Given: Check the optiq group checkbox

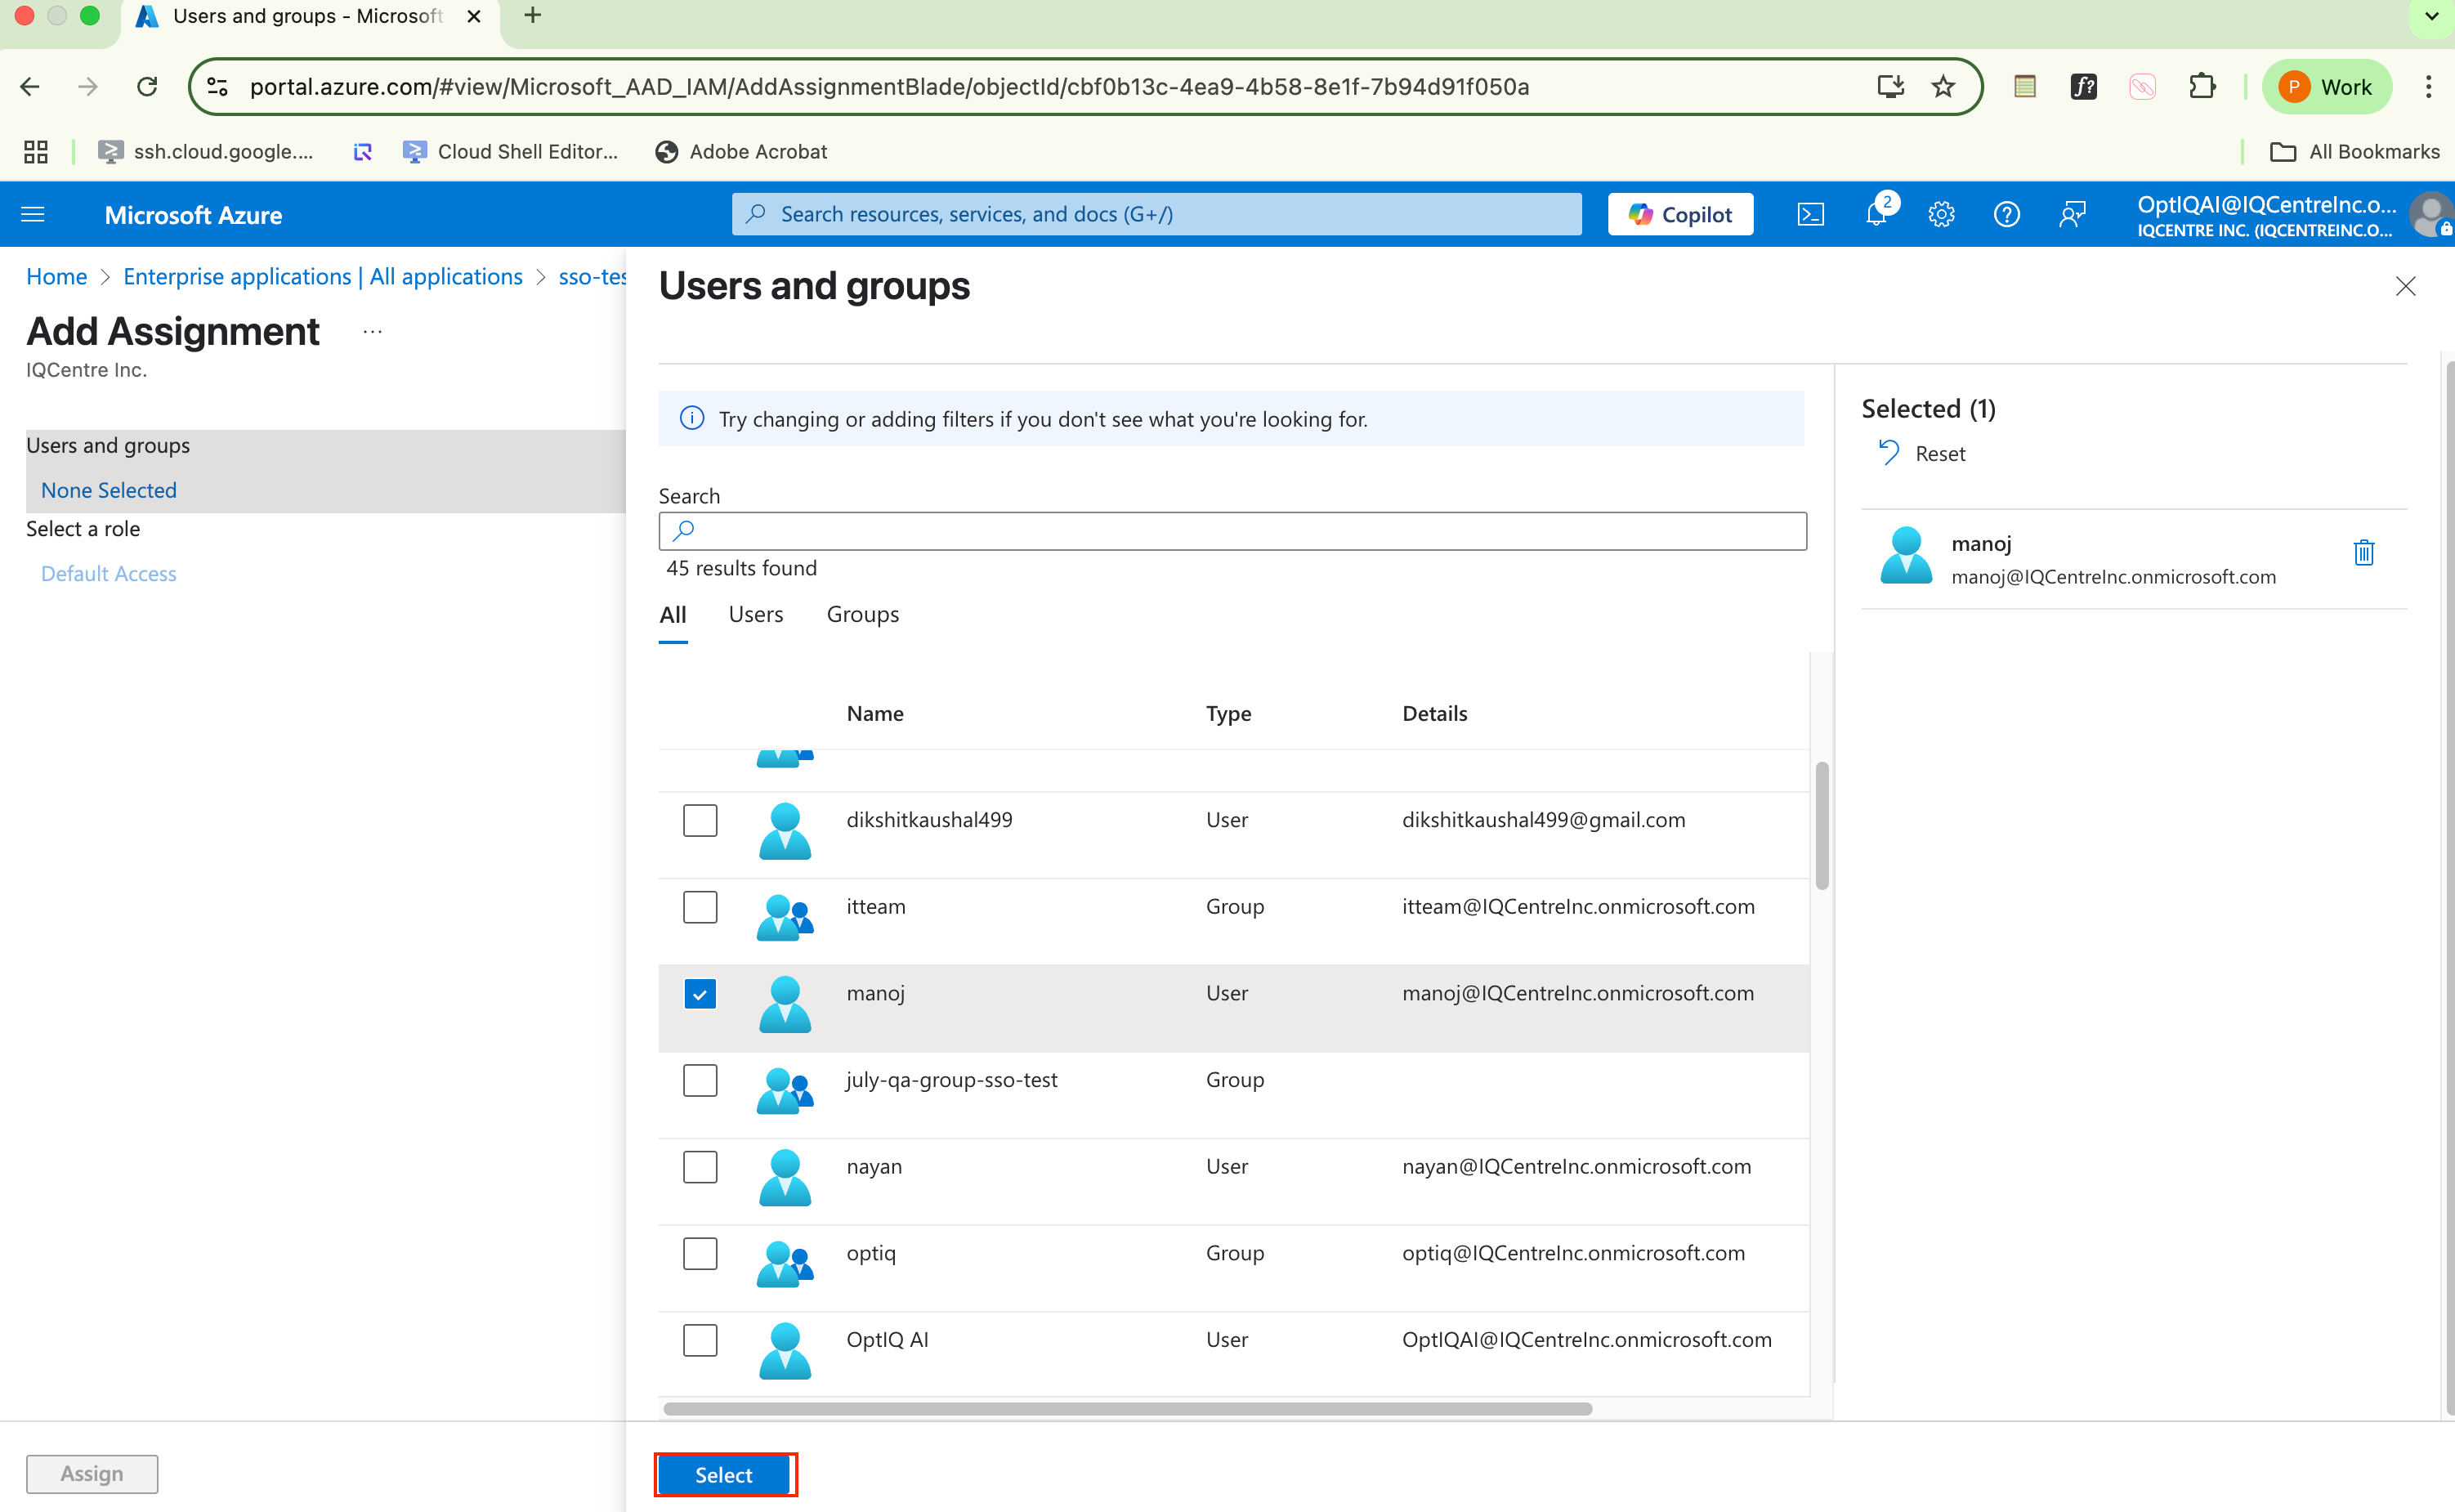Looking at the screenshot, I should [700, 1254].
